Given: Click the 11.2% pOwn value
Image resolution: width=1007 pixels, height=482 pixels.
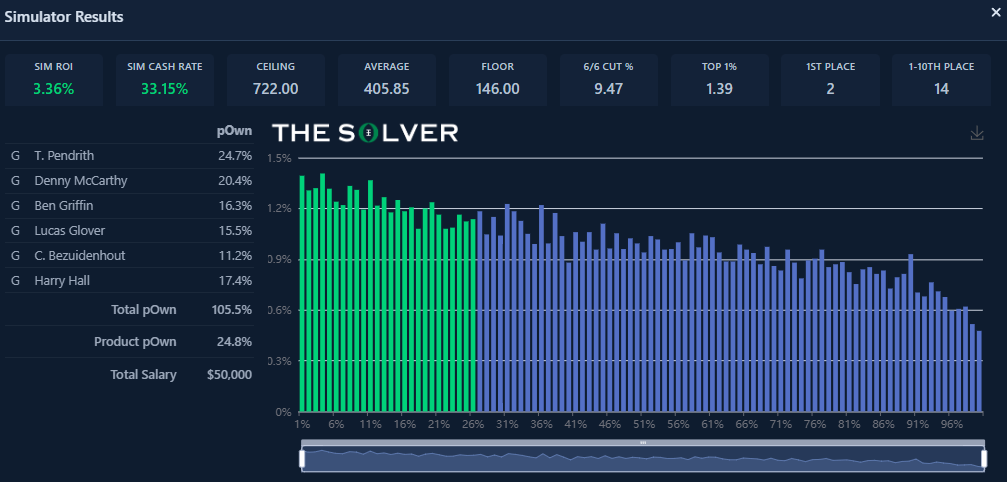Looking at the screenshot, I should 235,255.
